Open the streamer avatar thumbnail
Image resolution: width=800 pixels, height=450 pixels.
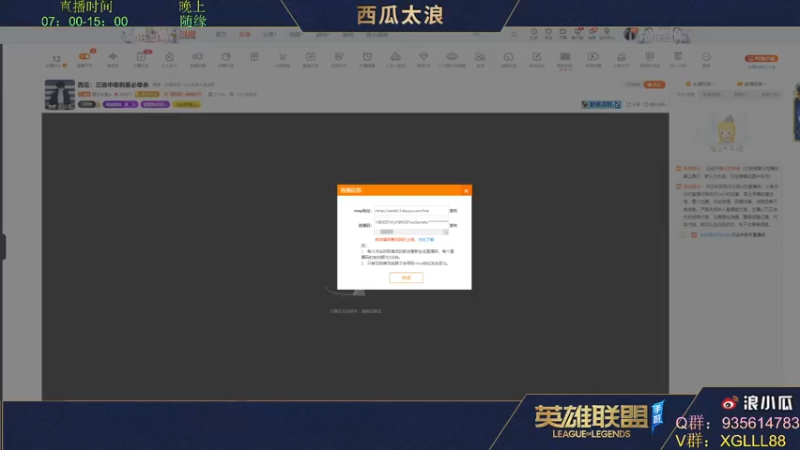pyautogui.click(x=60, y=94)
